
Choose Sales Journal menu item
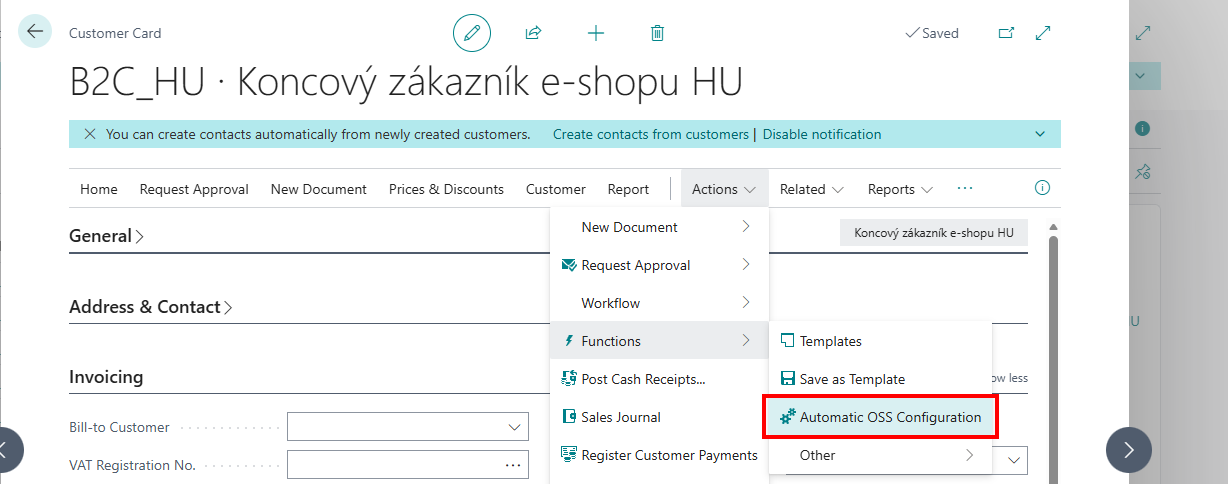(x=659, y=417)
